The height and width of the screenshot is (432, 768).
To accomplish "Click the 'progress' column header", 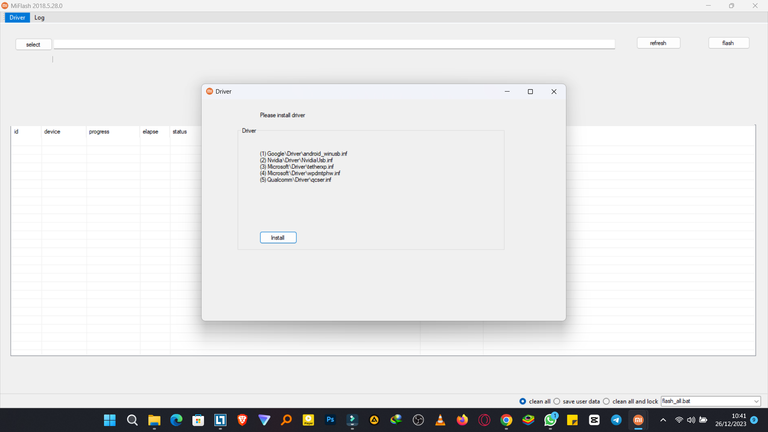I will click(99, 132).
